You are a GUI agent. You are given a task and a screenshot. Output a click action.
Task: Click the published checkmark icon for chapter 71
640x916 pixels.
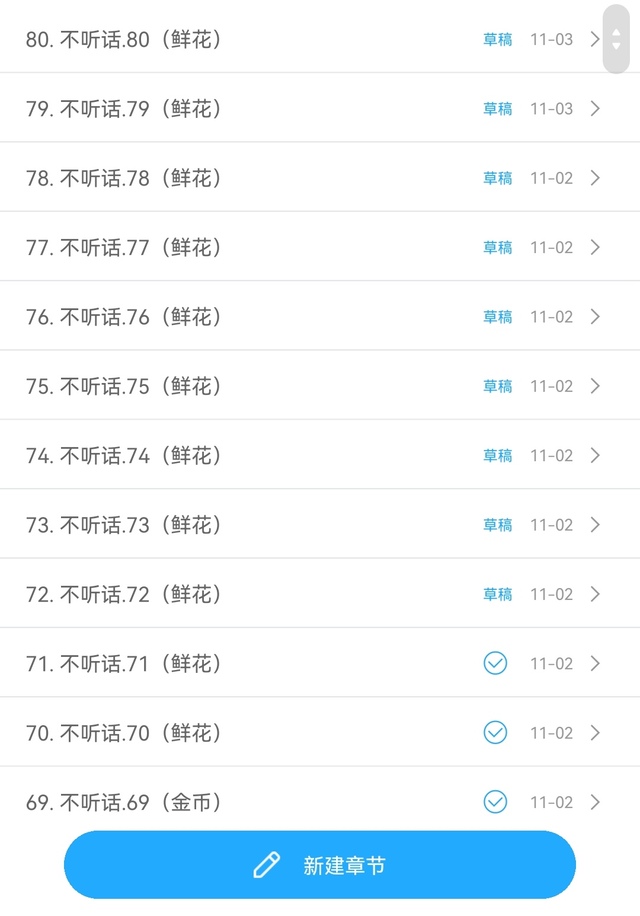coord(495,663)
